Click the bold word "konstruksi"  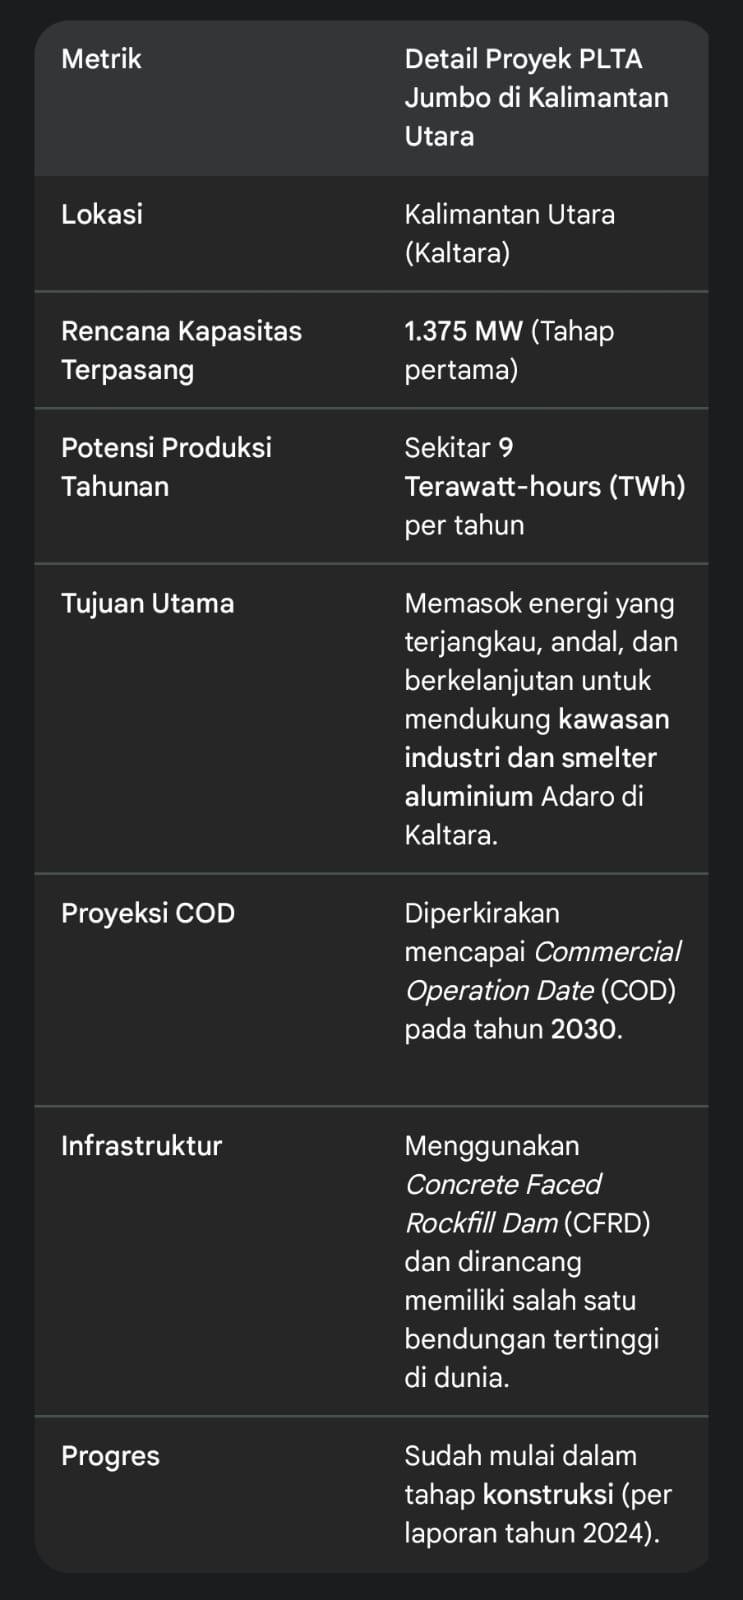point(547,1494)
